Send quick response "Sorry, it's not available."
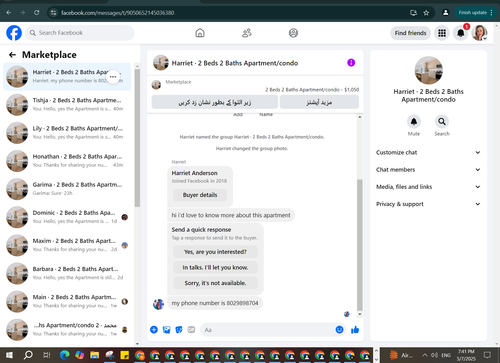This screenshot has height=363, width=500. pyautogui.click(x=215, y=283)
